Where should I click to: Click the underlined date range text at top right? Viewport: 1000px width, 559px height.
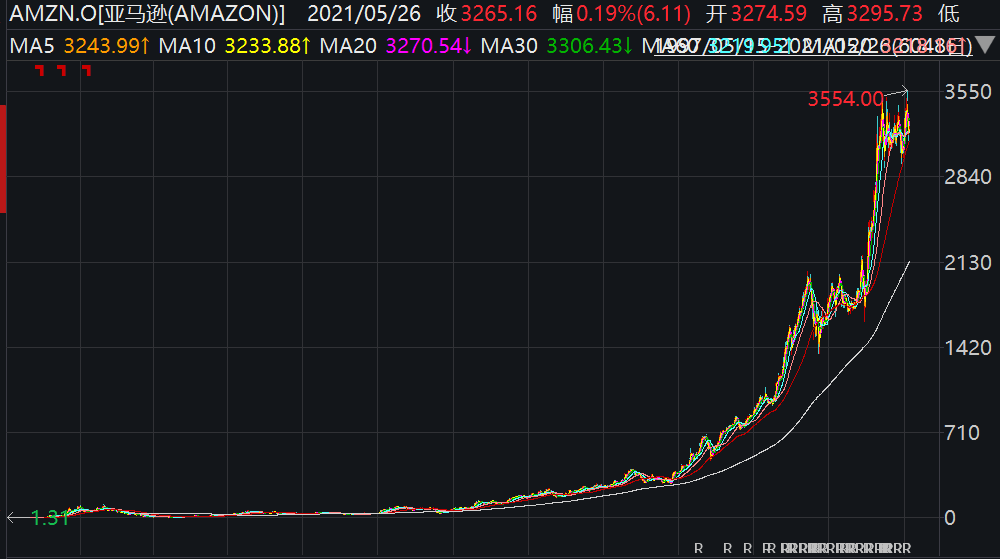813,46
